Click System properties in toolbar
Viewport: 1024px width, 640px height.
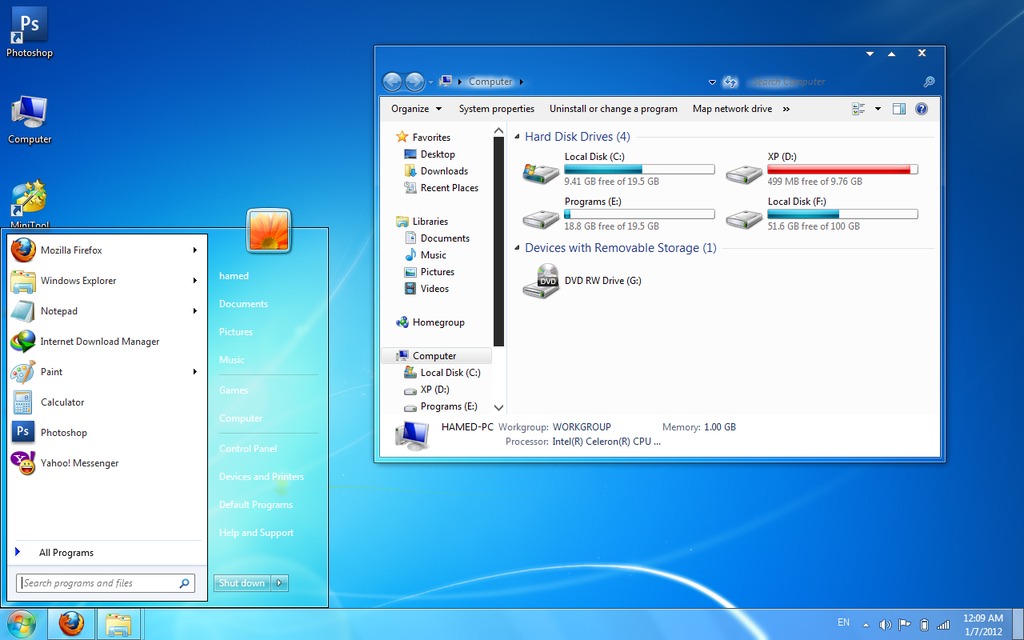[x=496, y=109]
